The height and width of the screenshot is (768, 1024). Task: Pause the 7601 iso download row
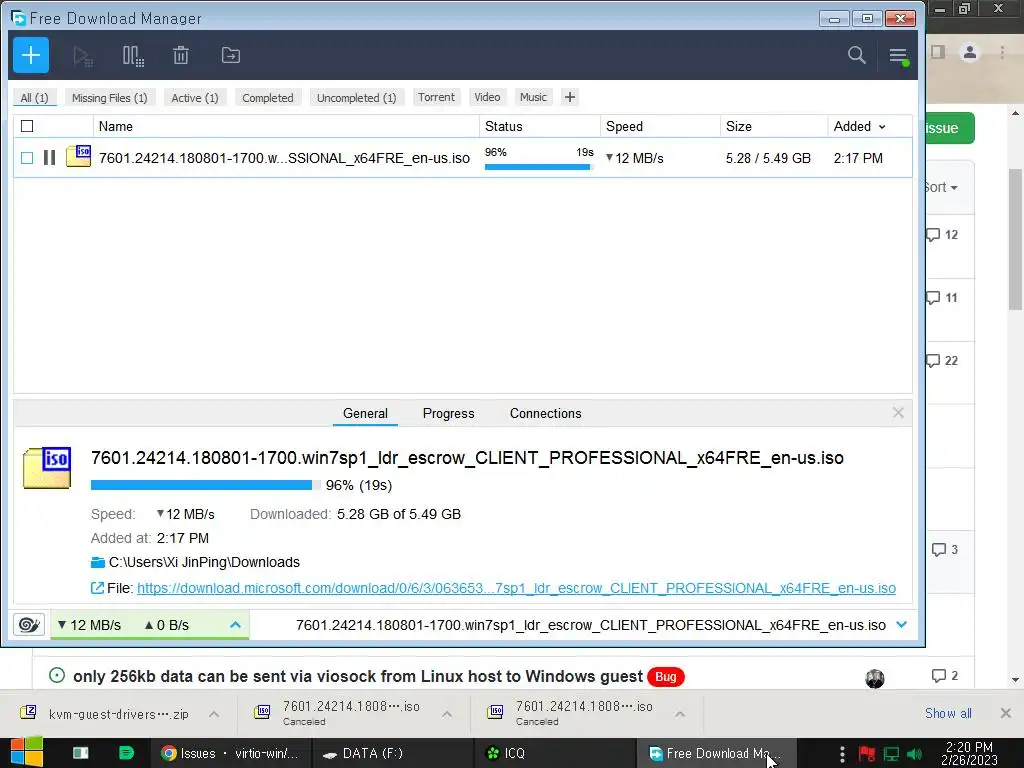pos(49,157)
